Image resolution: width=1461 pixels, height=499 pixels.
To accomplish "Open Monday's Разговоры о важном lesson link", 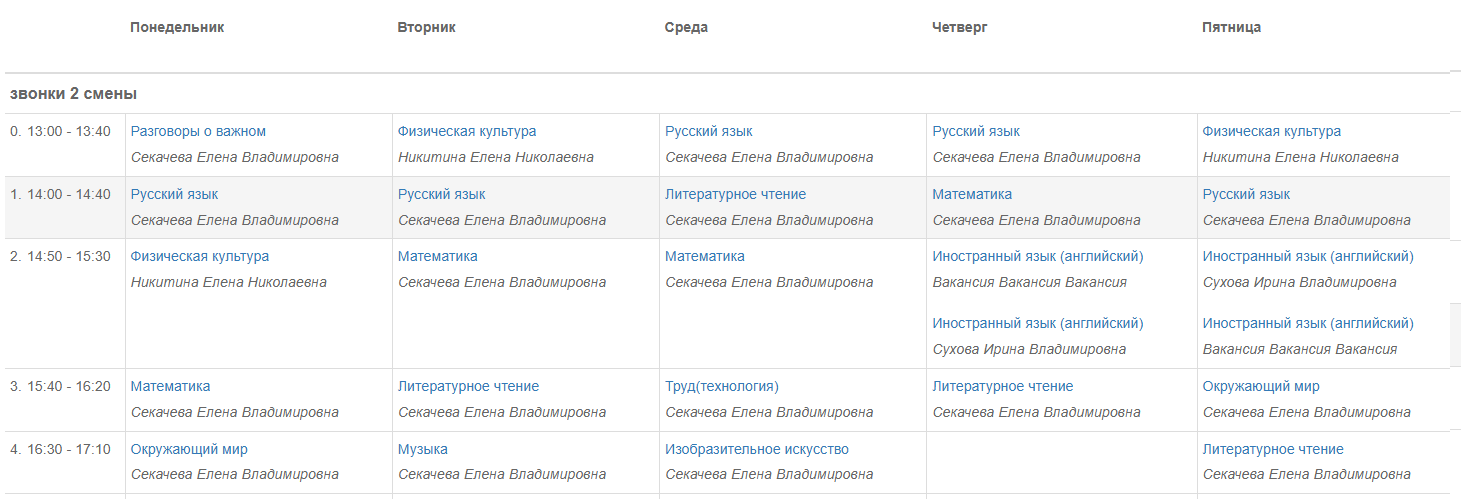I will pos(198,131).
